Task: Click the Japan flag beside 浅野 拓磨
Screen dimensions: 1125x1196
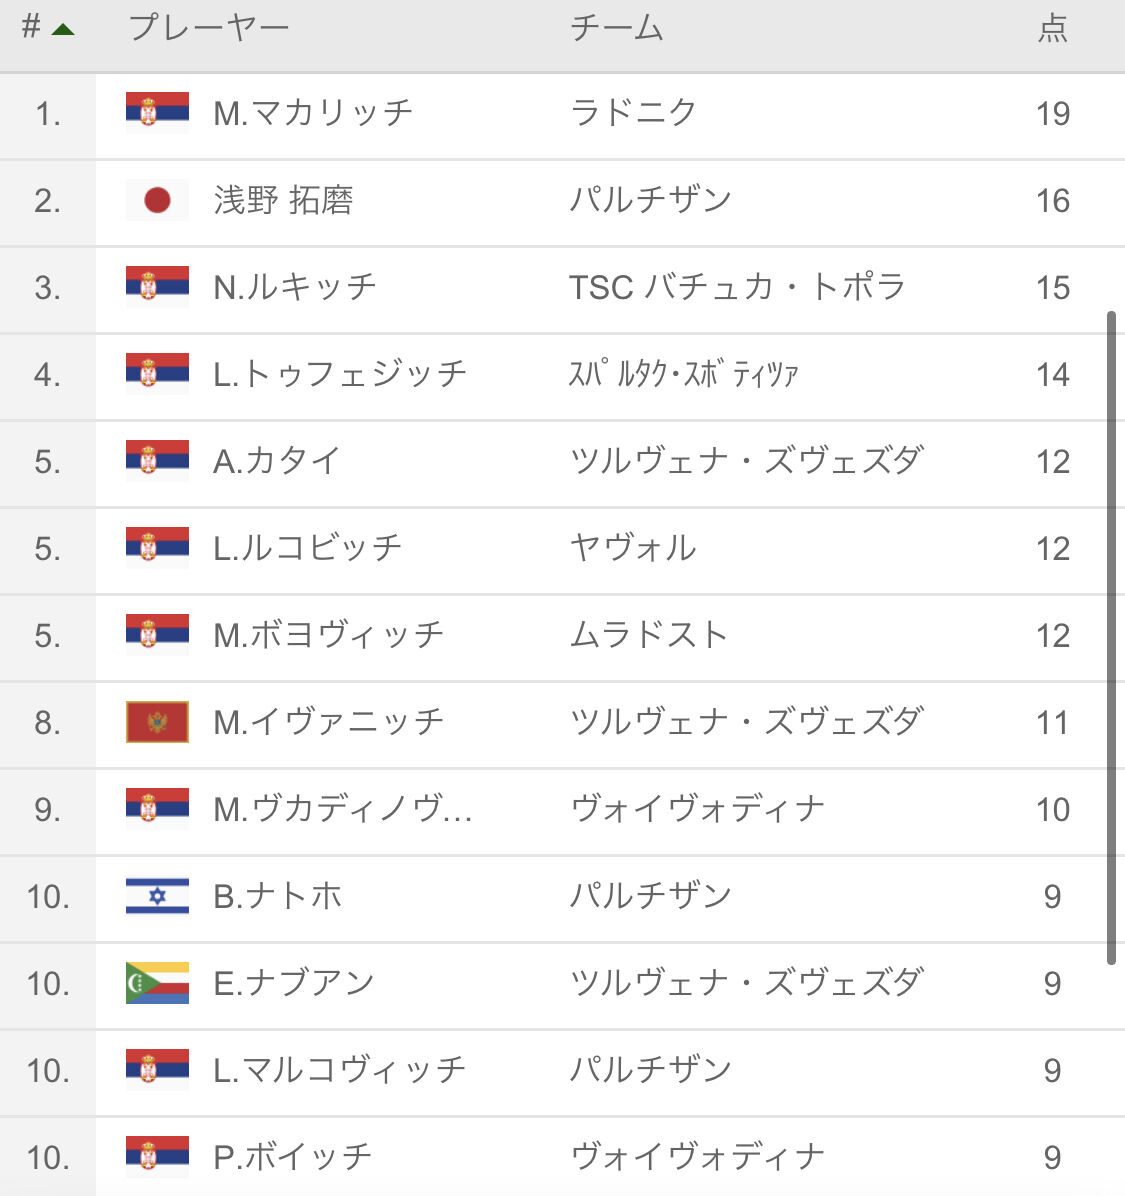Action: tap(157, 200)
